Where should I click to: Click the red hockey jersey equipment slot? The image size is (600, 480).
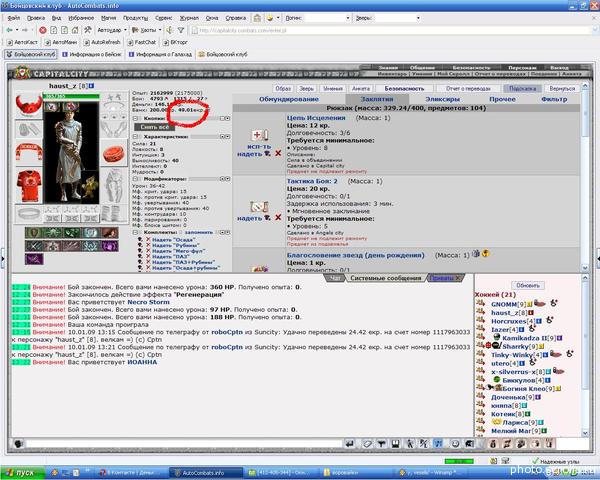(x=29, y=186)
